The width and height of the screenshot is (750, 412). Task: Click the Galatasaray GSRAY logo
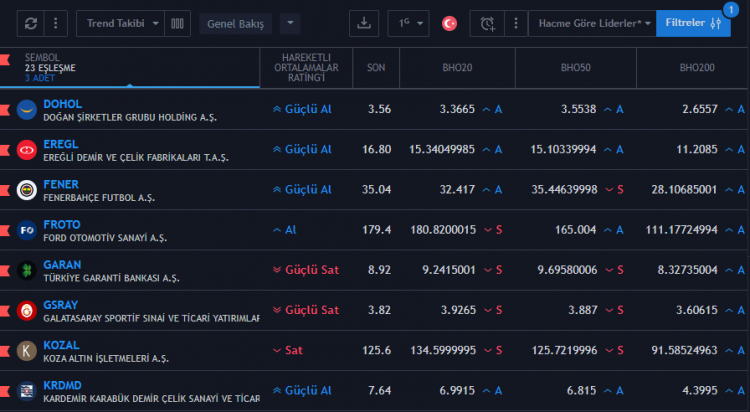27,311
